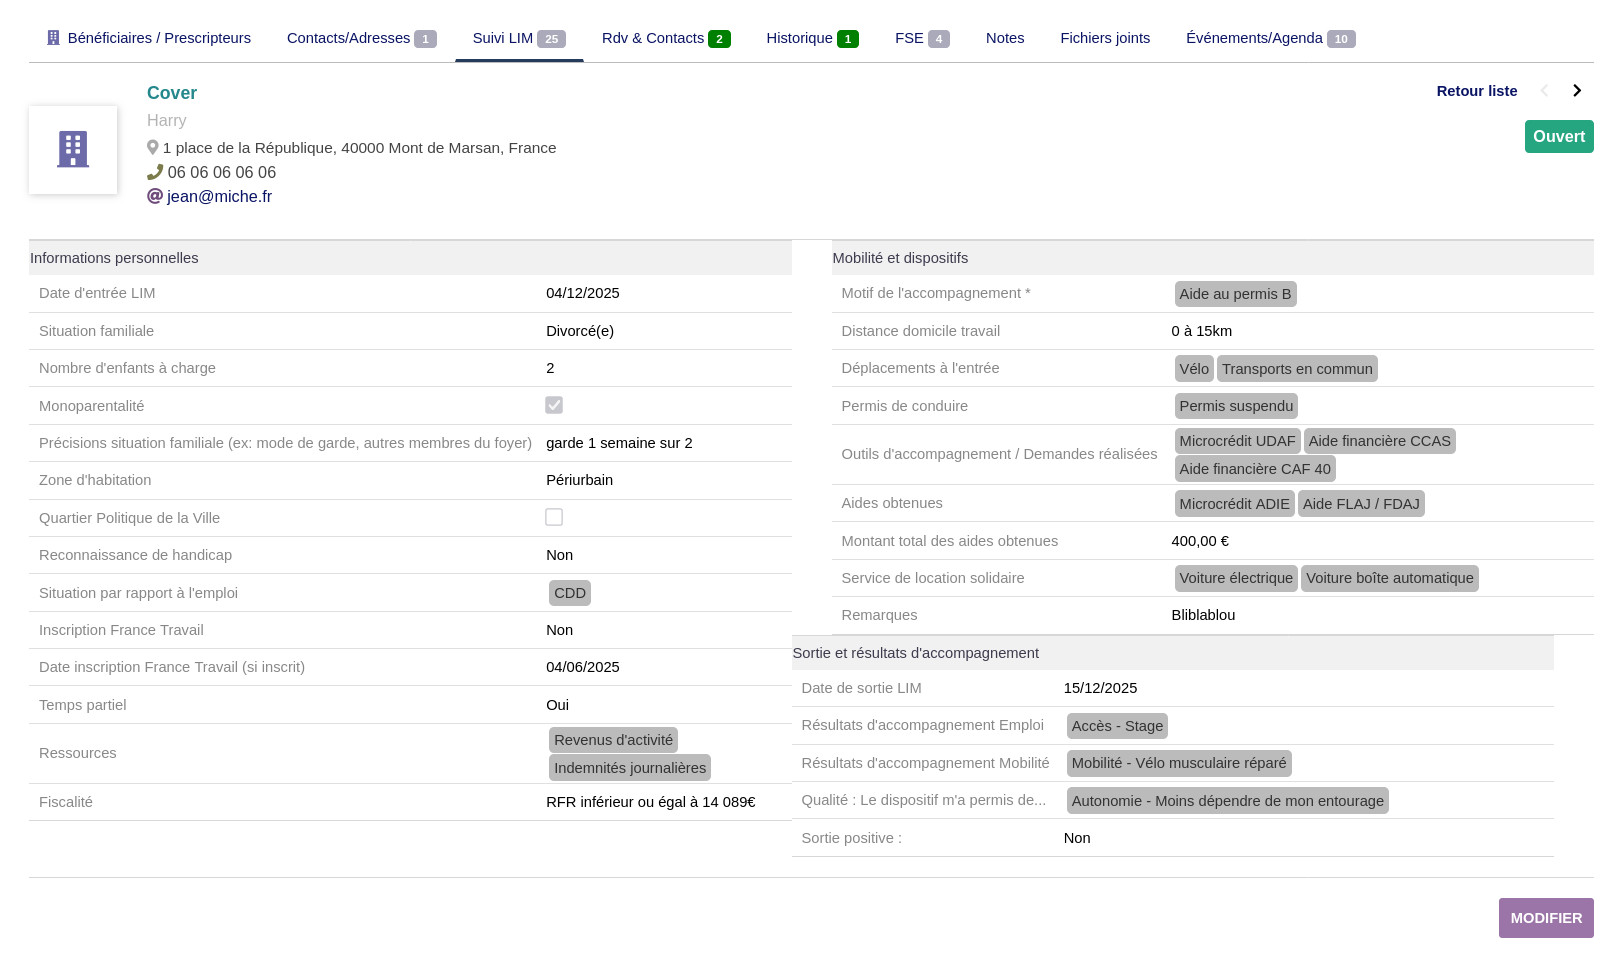Click the Retour liste link
Screen dimensions: 1609x957
(x=1476, y=91)
